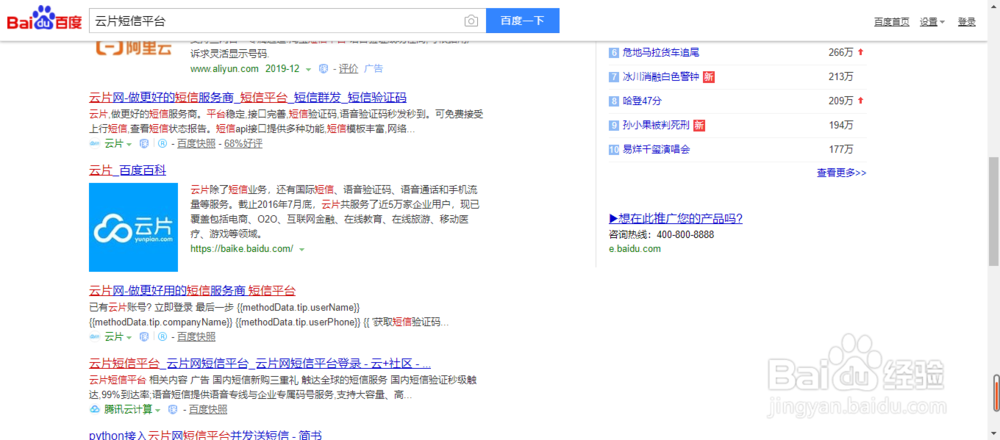Open 百度快照 next to 腾讯云计算
1000x440 pixels.
[208, 409]
